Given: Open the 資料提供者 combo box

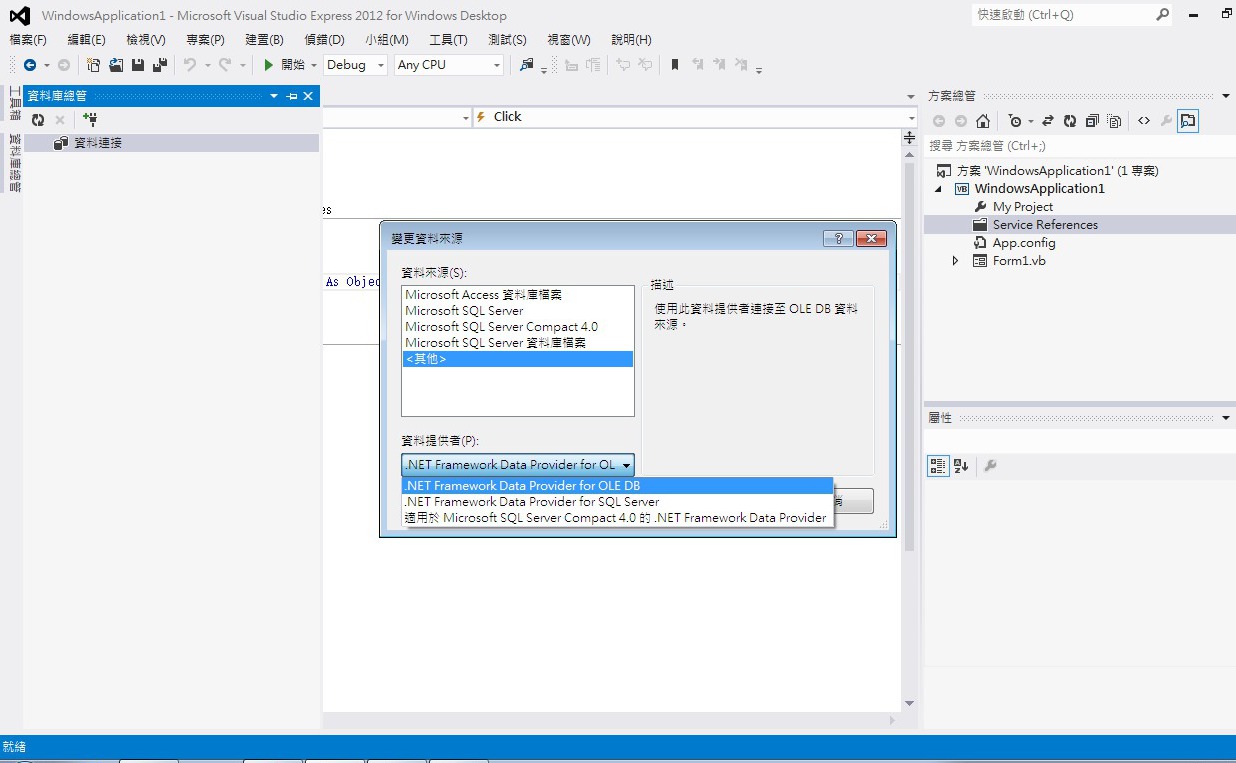Looking at the screenshot, I should pos(518,465).
